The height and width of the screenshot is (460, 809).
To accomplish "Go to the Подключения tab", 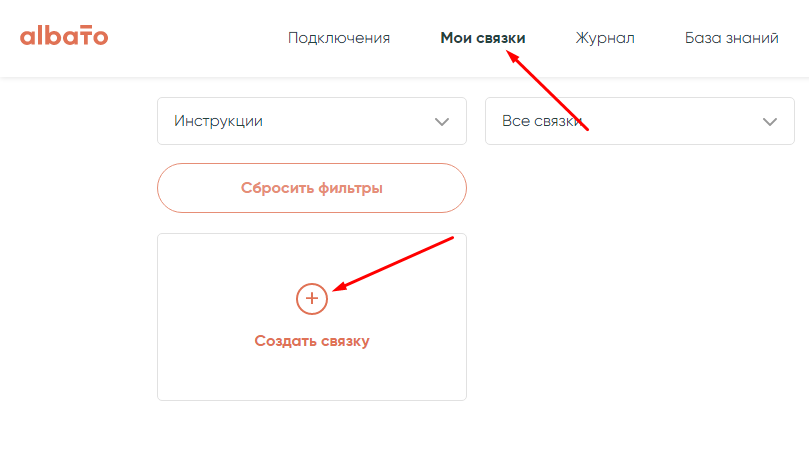I will pos(339,38).
